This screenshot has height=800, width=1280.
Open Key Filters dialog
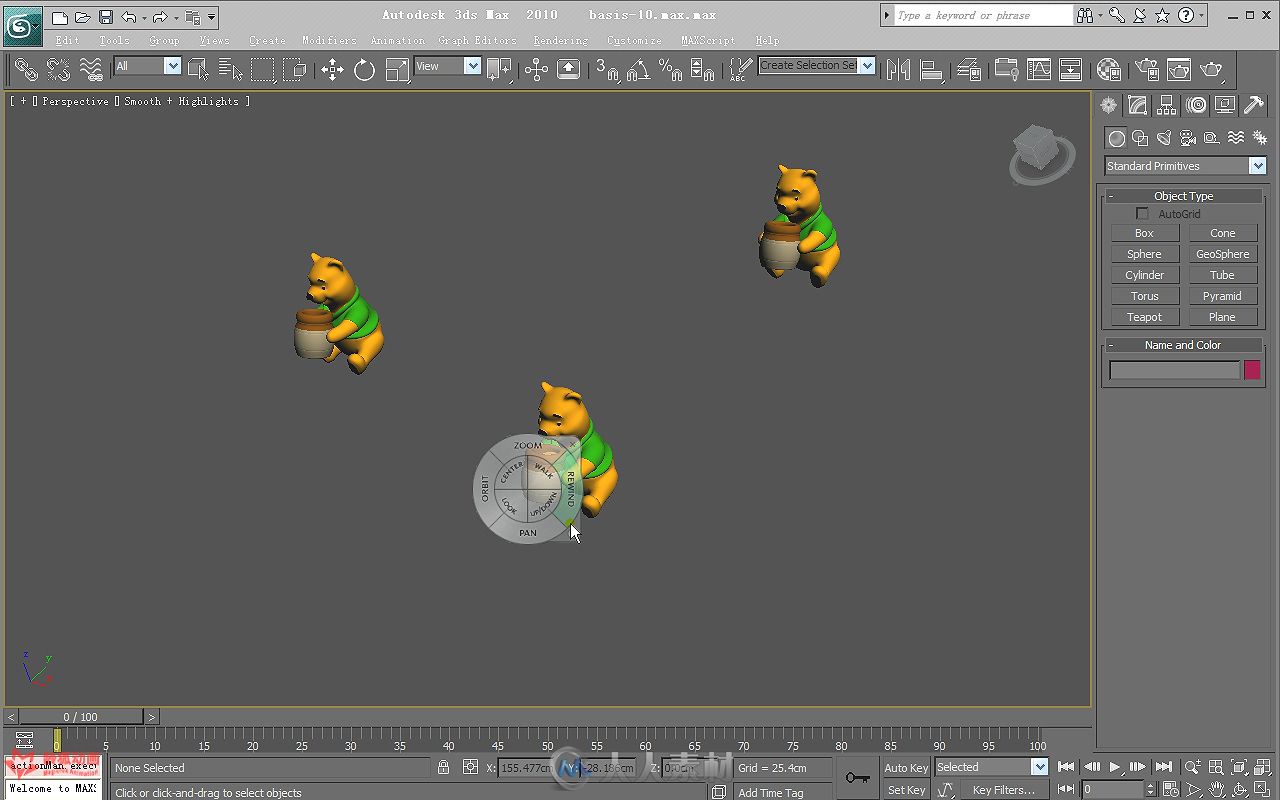click(x=1003, y=790)
